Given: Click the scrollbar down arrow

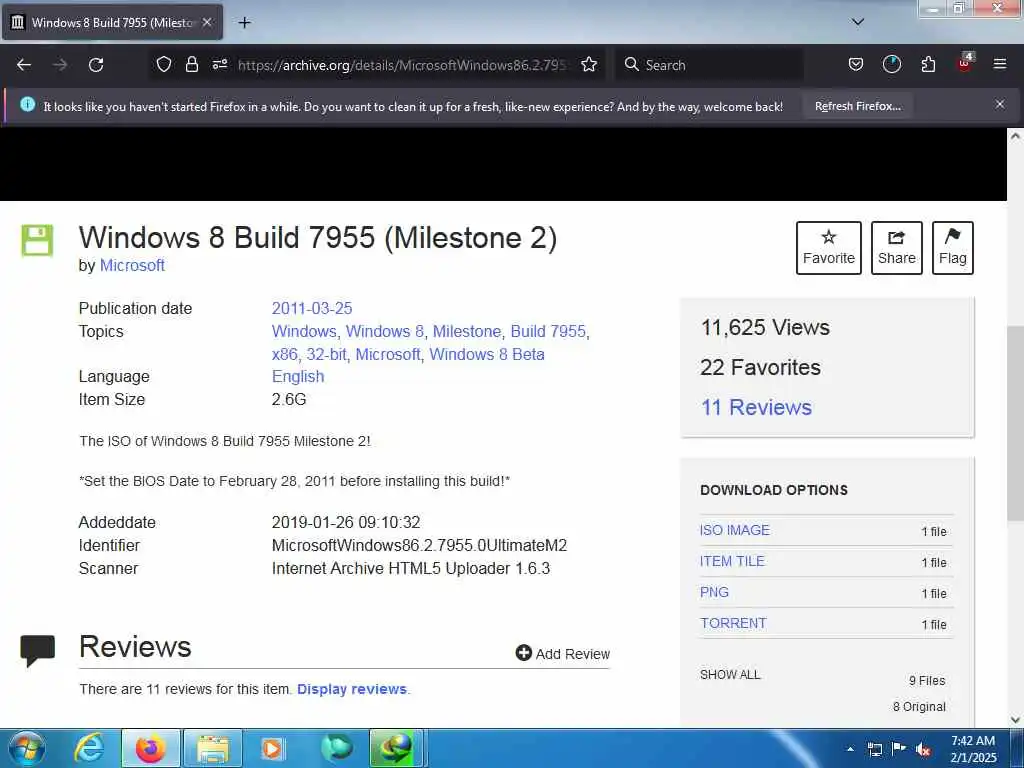Looking at the screenshot, I should 1015,720.
